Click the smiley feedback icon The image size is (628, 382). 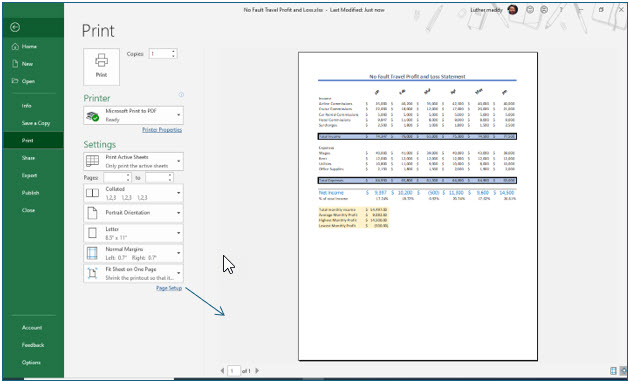point(530,10)
